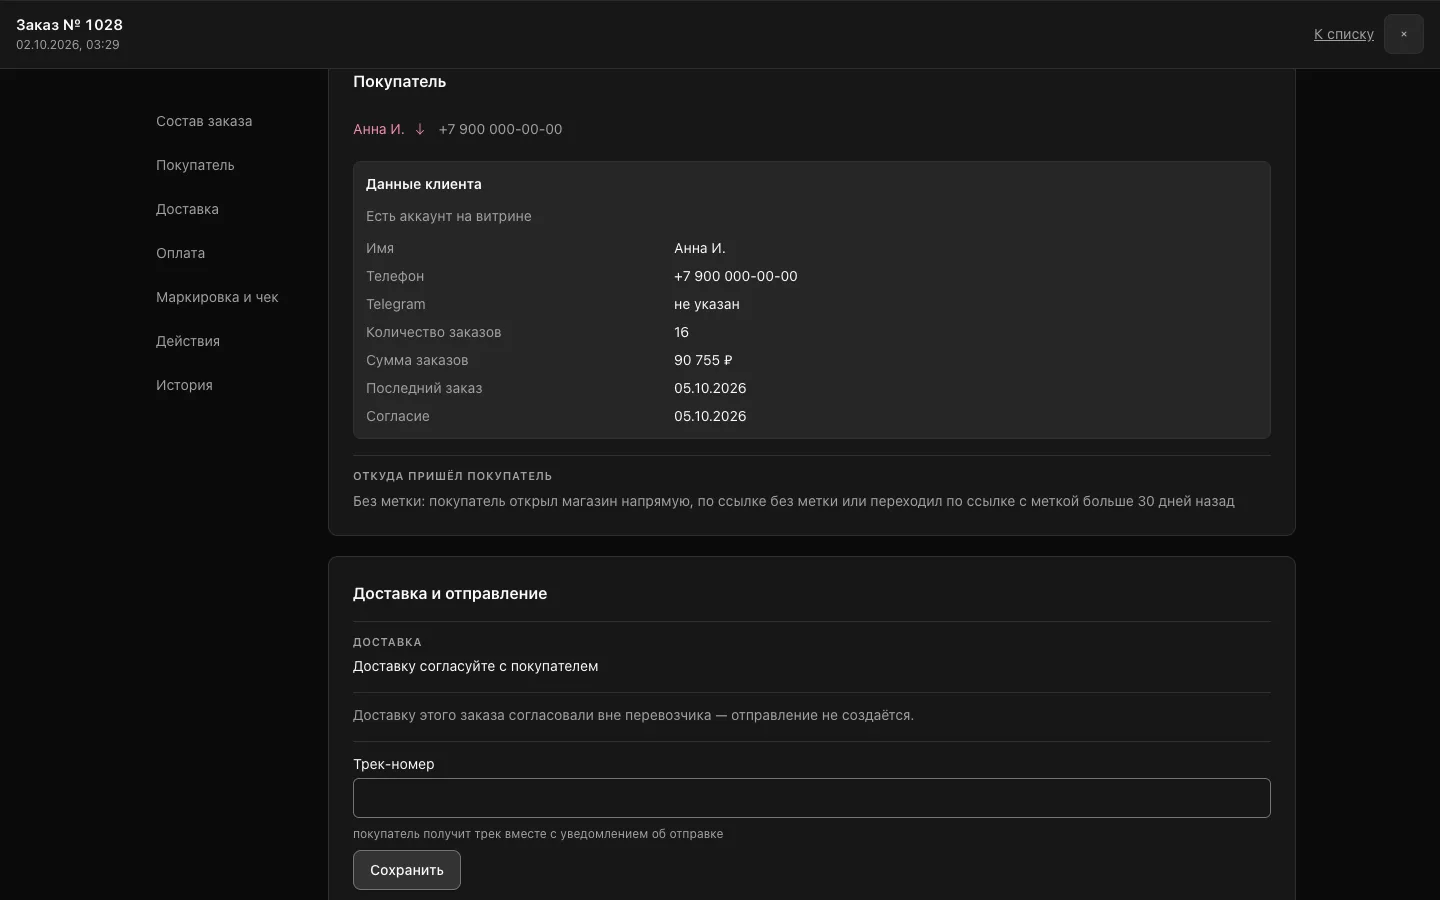Screen dimensions: 1440x900
Task: Select the "Согласие" date value
Action: click(710, 416)
